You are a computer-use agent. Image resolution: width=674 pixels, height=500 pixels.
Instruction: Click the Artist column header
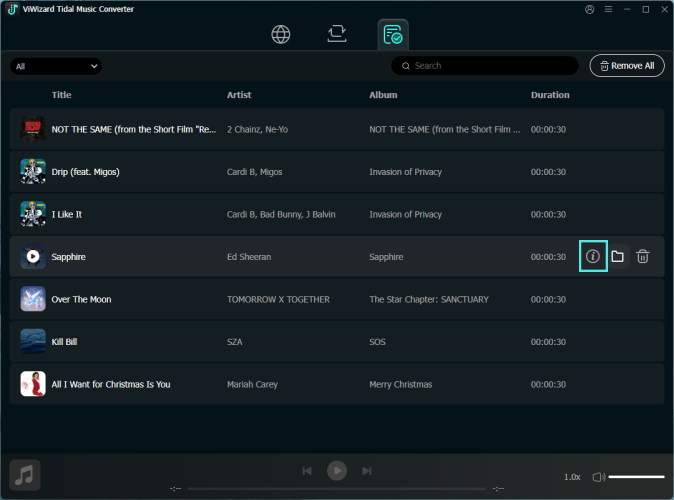coord(239,95)
